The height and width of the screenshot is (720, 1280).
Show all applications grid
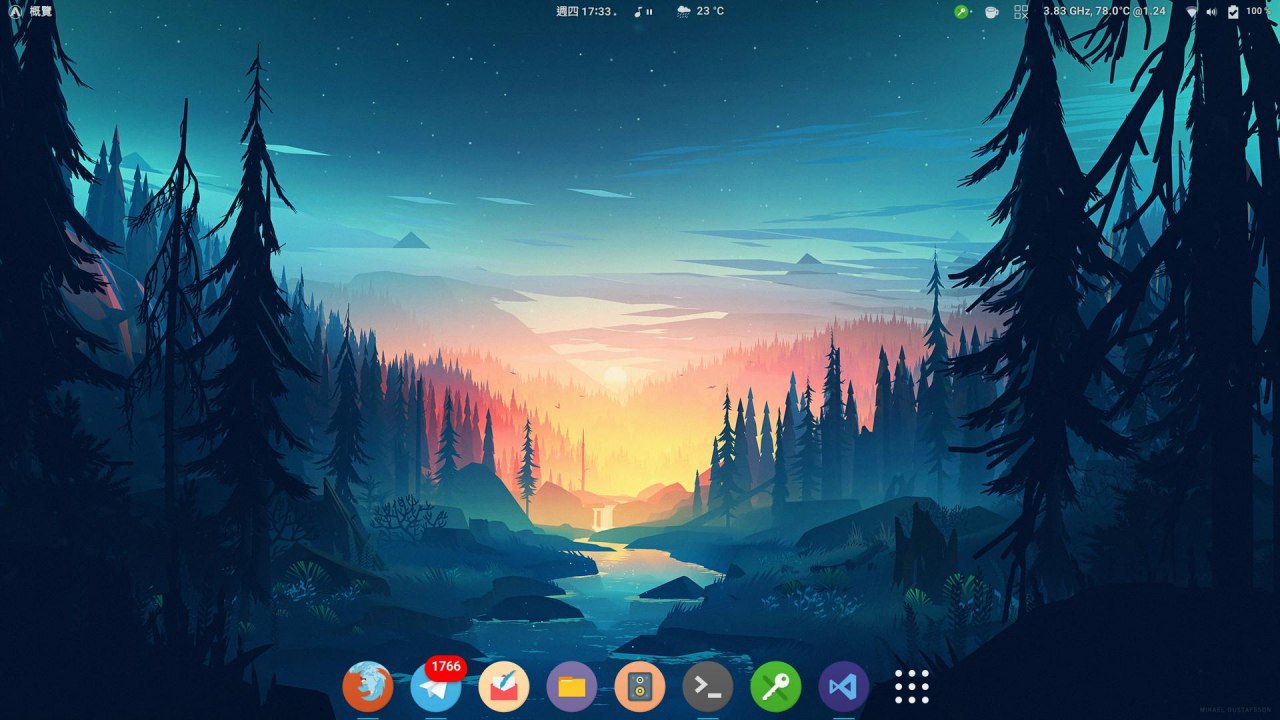[912, 687]
